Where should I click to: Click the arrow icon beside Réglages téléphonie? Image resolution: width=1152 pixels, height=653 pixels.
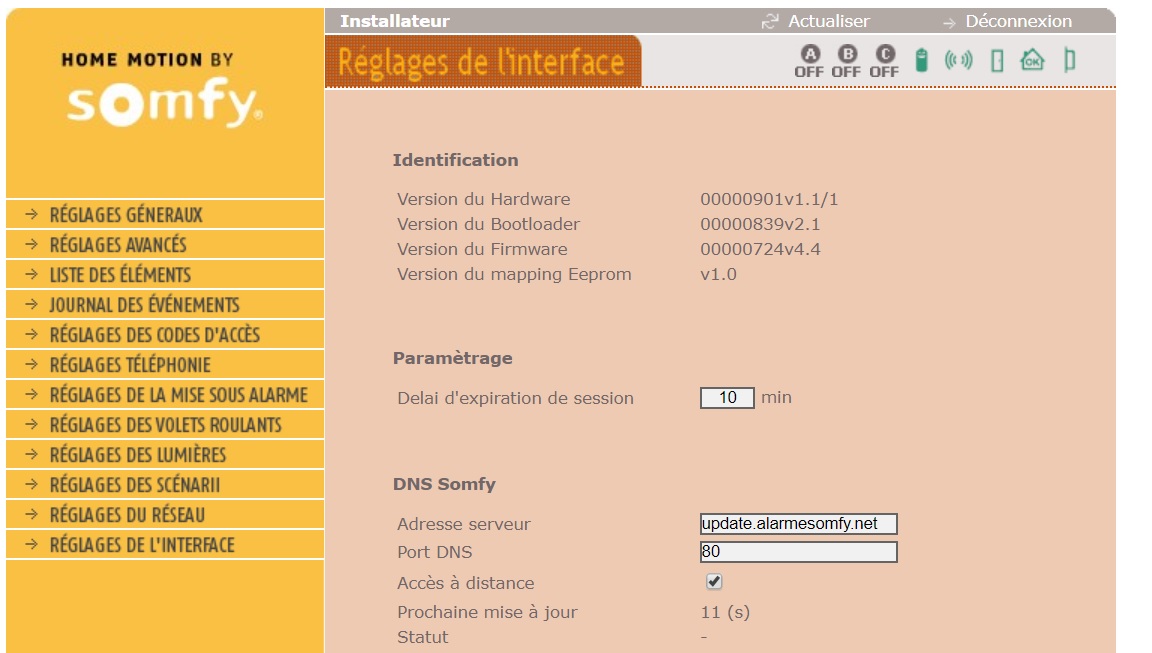point(32,364)
